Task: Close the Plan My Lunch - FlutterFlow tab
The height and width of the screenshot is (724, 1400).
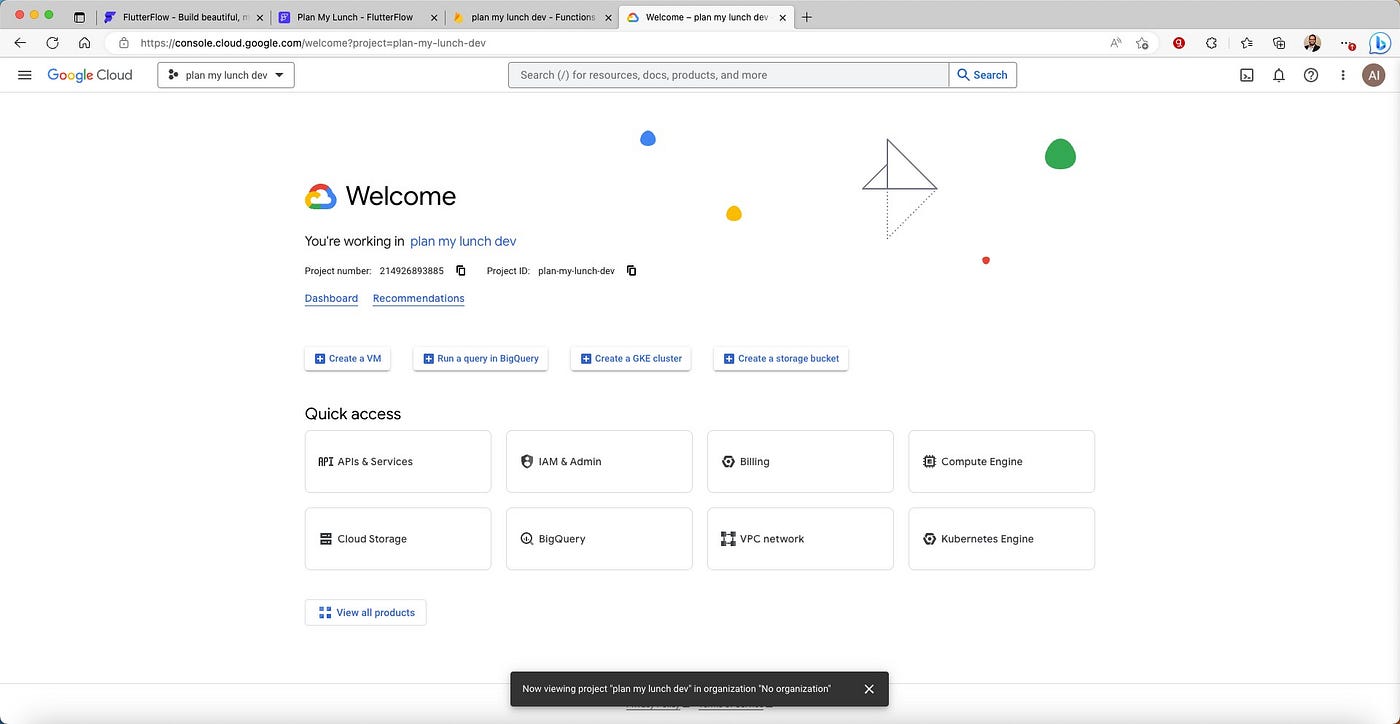Action: (433, 17)
